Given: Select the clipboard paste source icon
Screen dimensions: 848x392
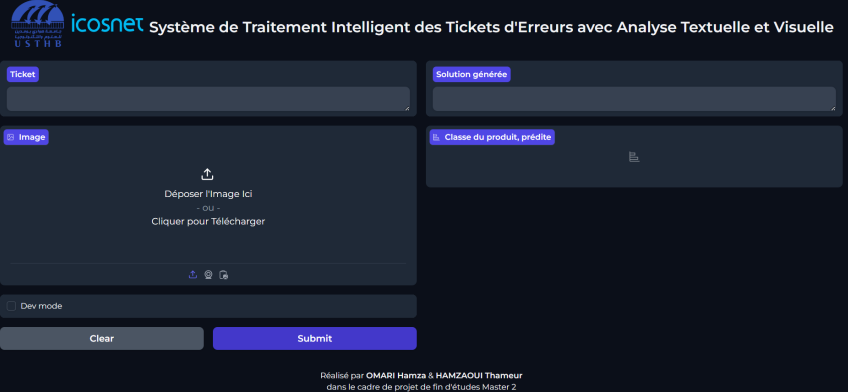Looking at the screenshot, I should [x=223, y=275].
